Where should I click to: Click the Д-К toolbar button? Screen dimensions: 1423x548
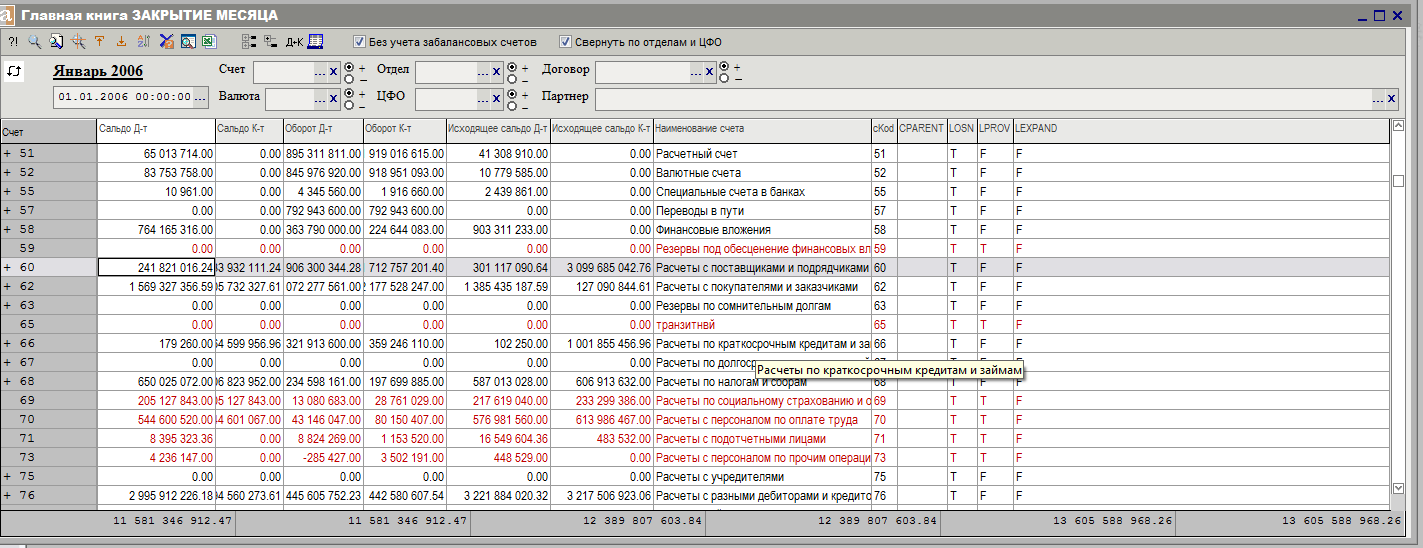[294, 42]
